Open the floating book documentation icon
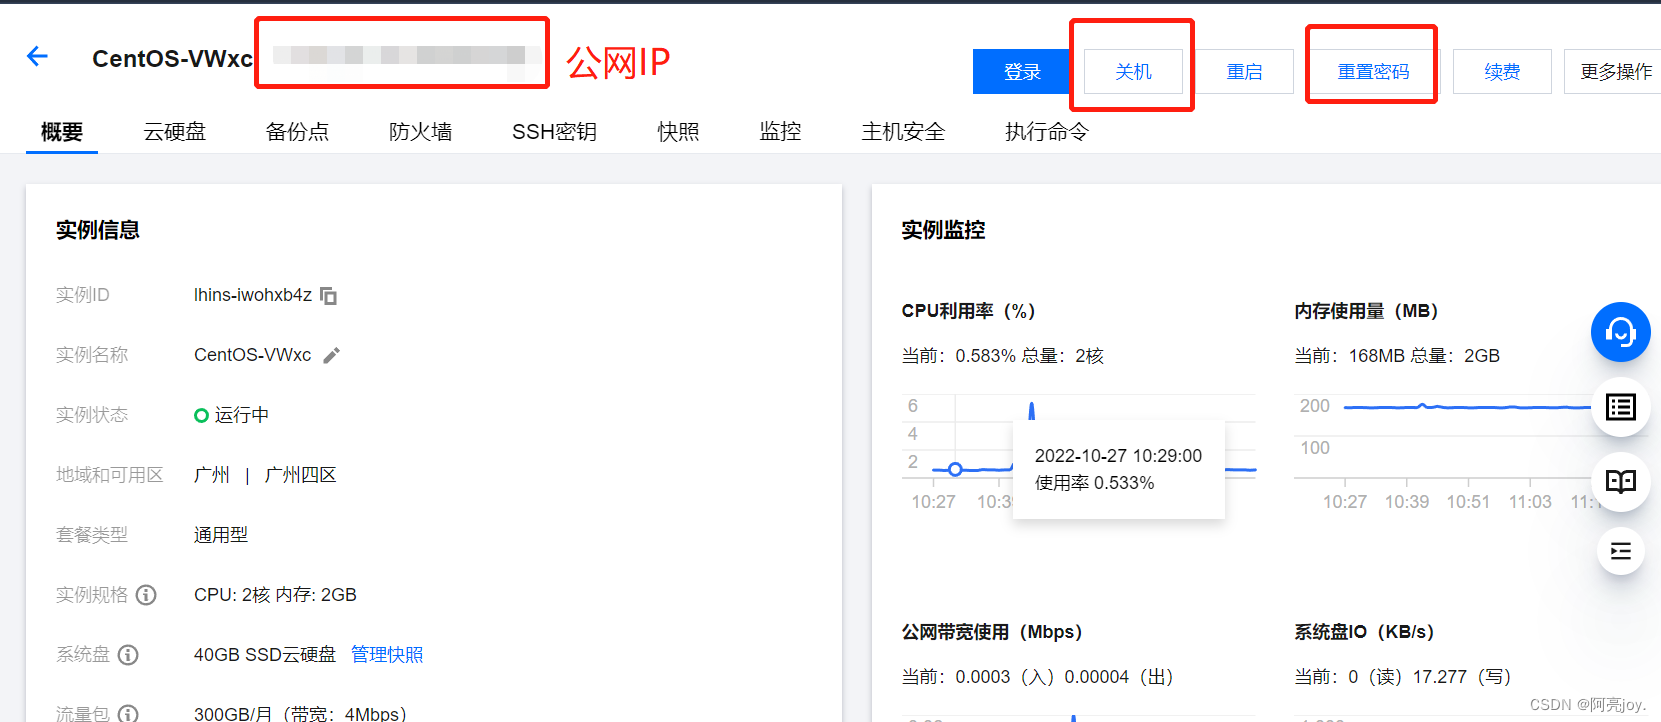Image resolution: width=1661 pixels, height=722 pixels. click(x=1620, y=481)
